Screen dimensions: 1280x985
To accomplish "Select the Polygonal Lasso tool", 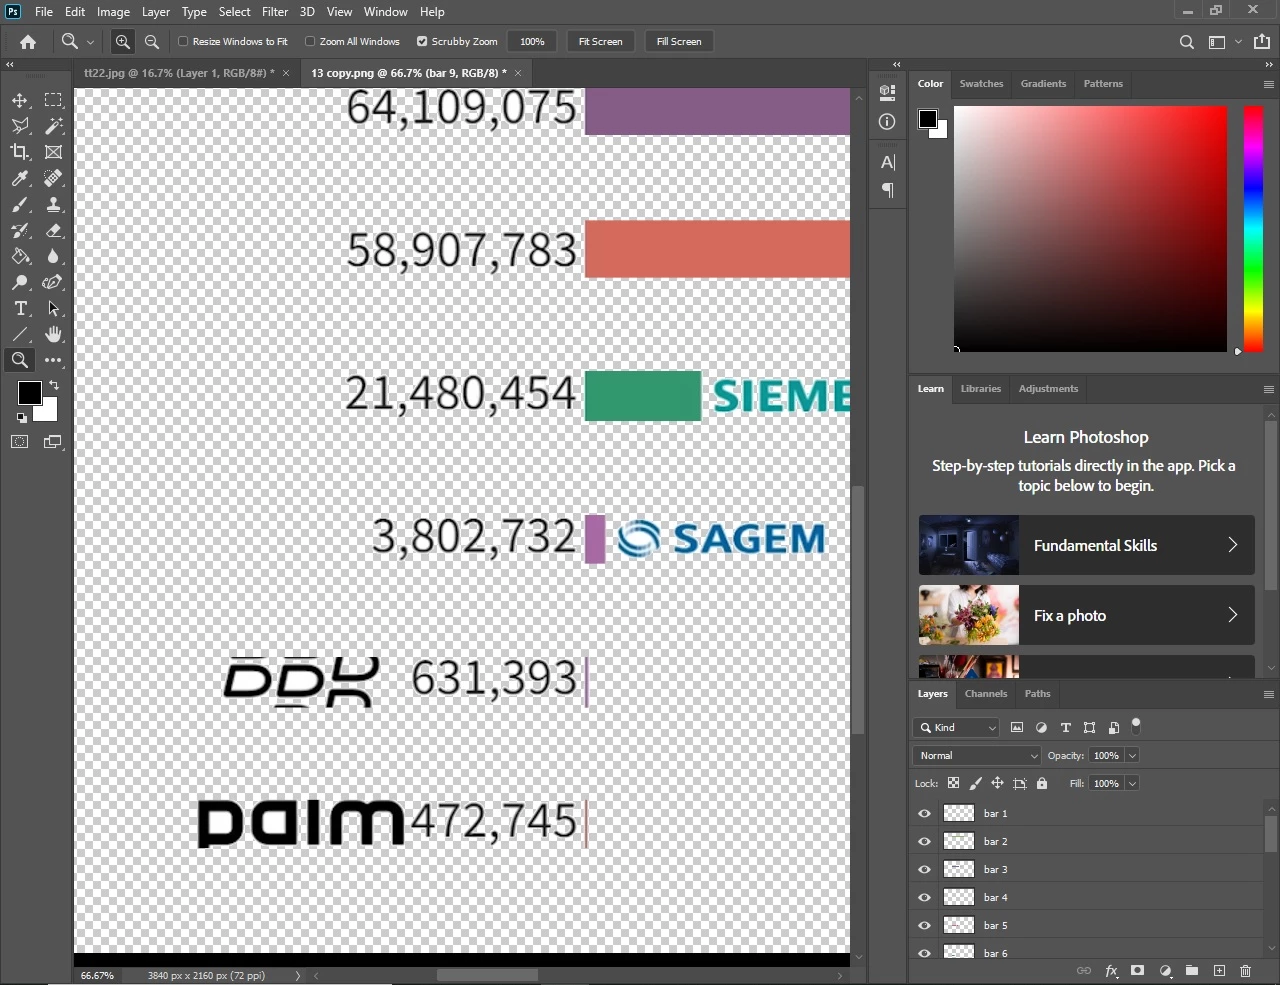I will 20,126.
